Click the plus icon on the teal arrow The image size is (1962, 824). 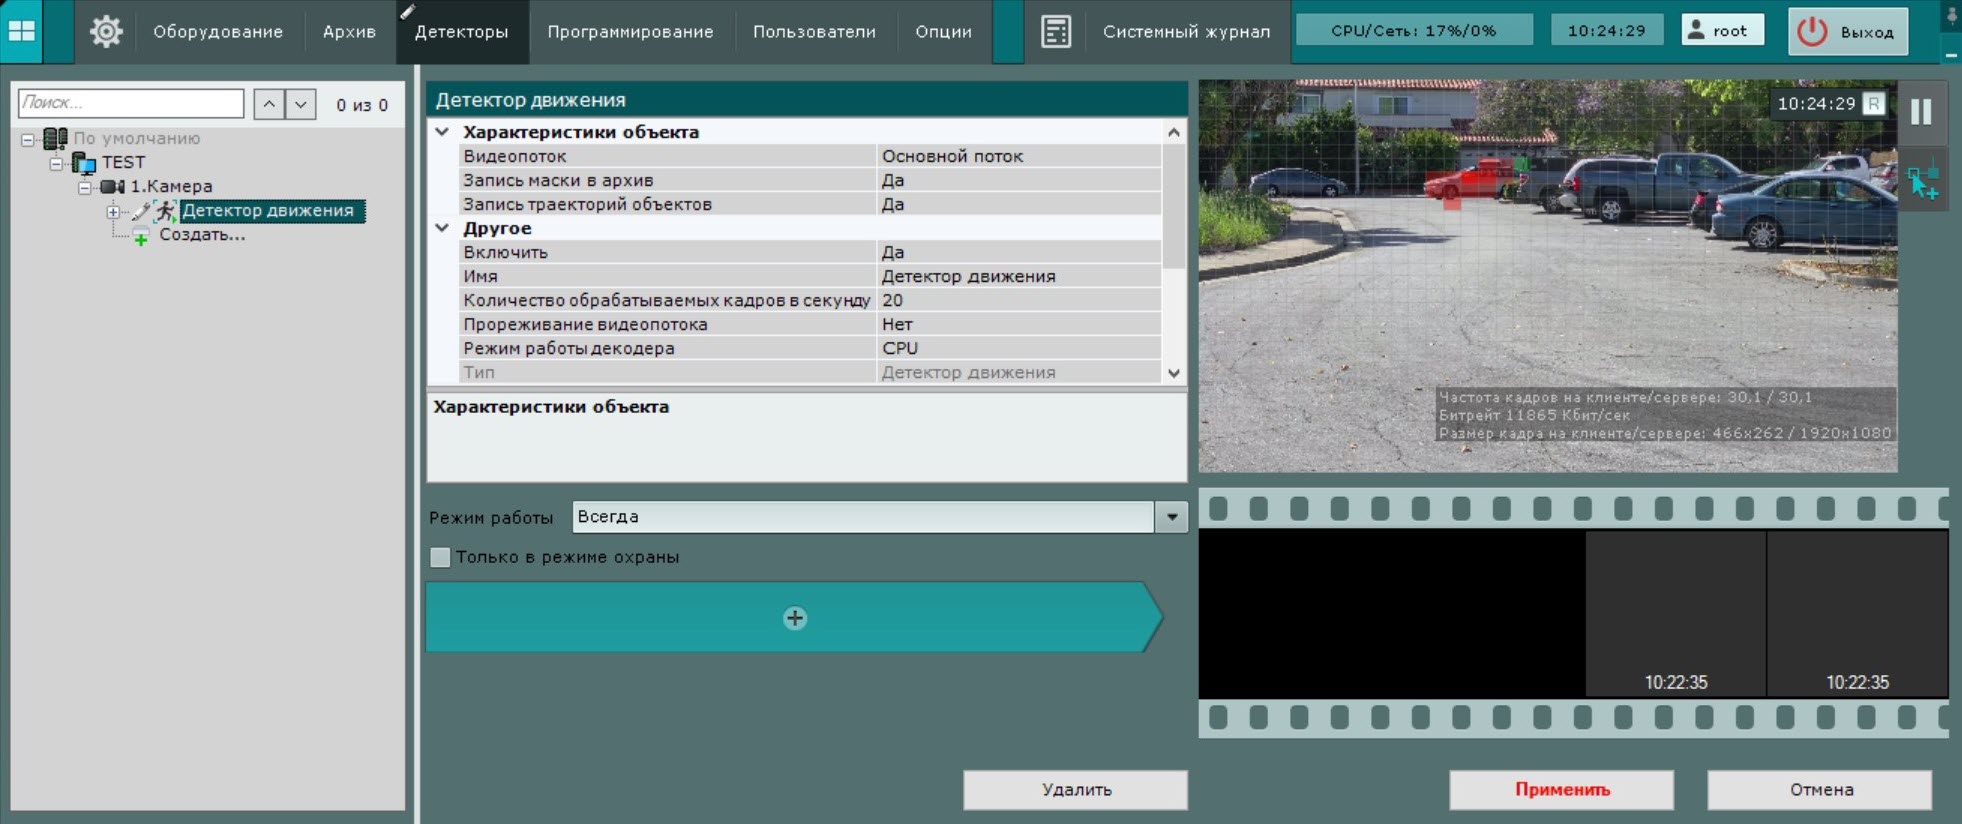tap(795, 618)
